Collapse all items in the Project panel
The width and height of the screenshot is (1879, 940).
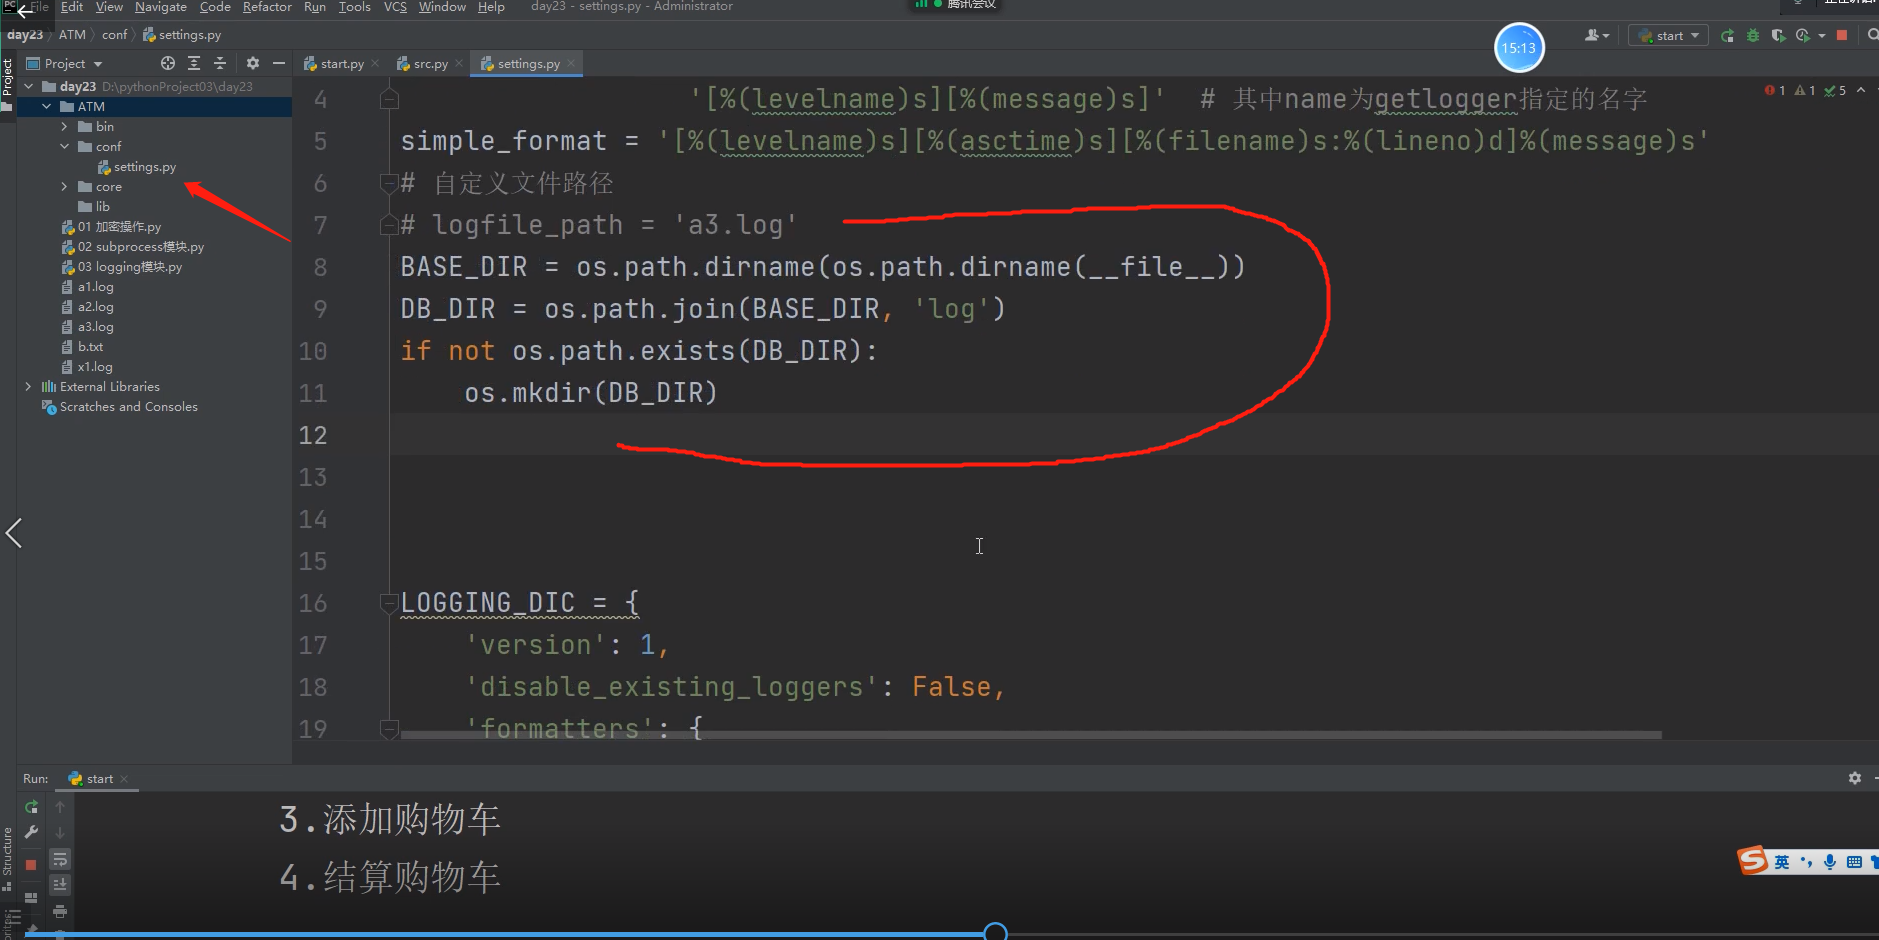point(220,63)
